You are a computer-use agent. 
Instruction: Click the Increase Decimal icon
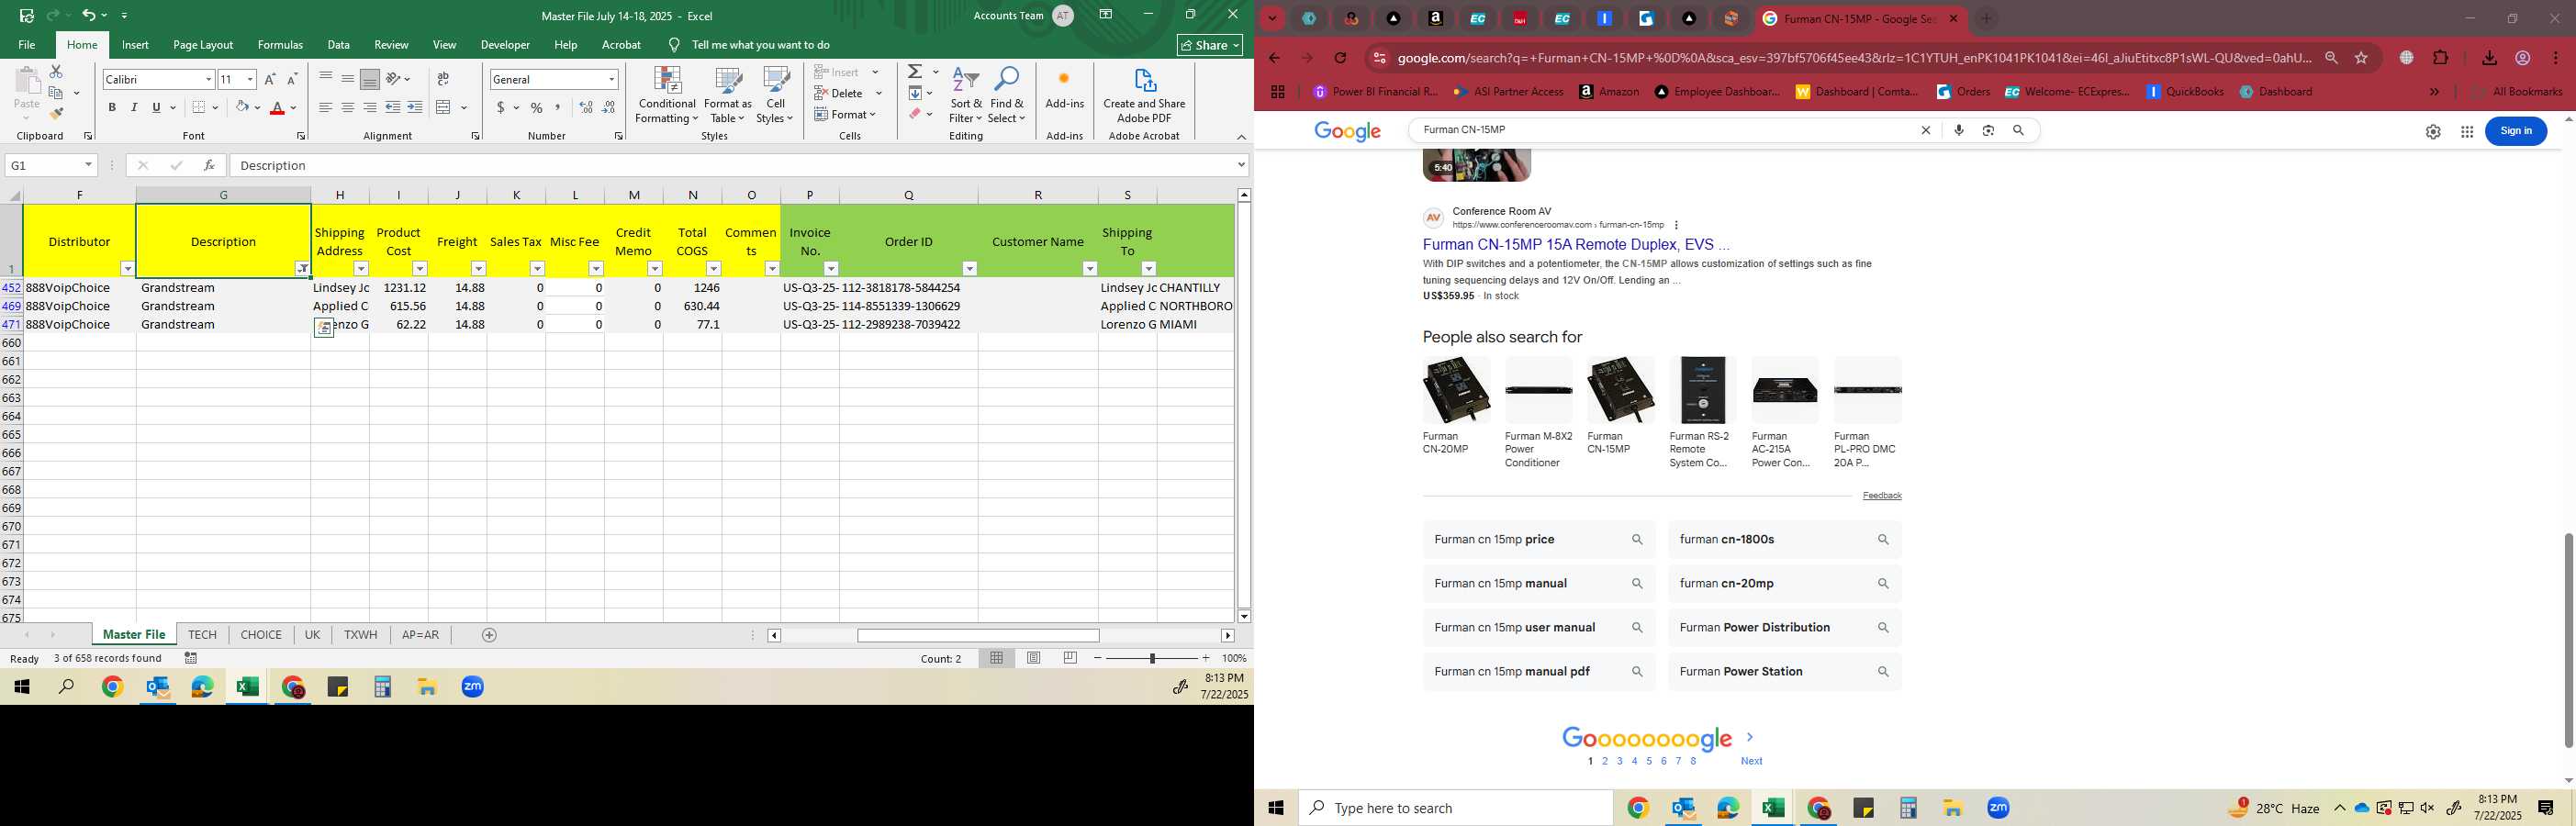pyautogui.click(x=586, y=107)
